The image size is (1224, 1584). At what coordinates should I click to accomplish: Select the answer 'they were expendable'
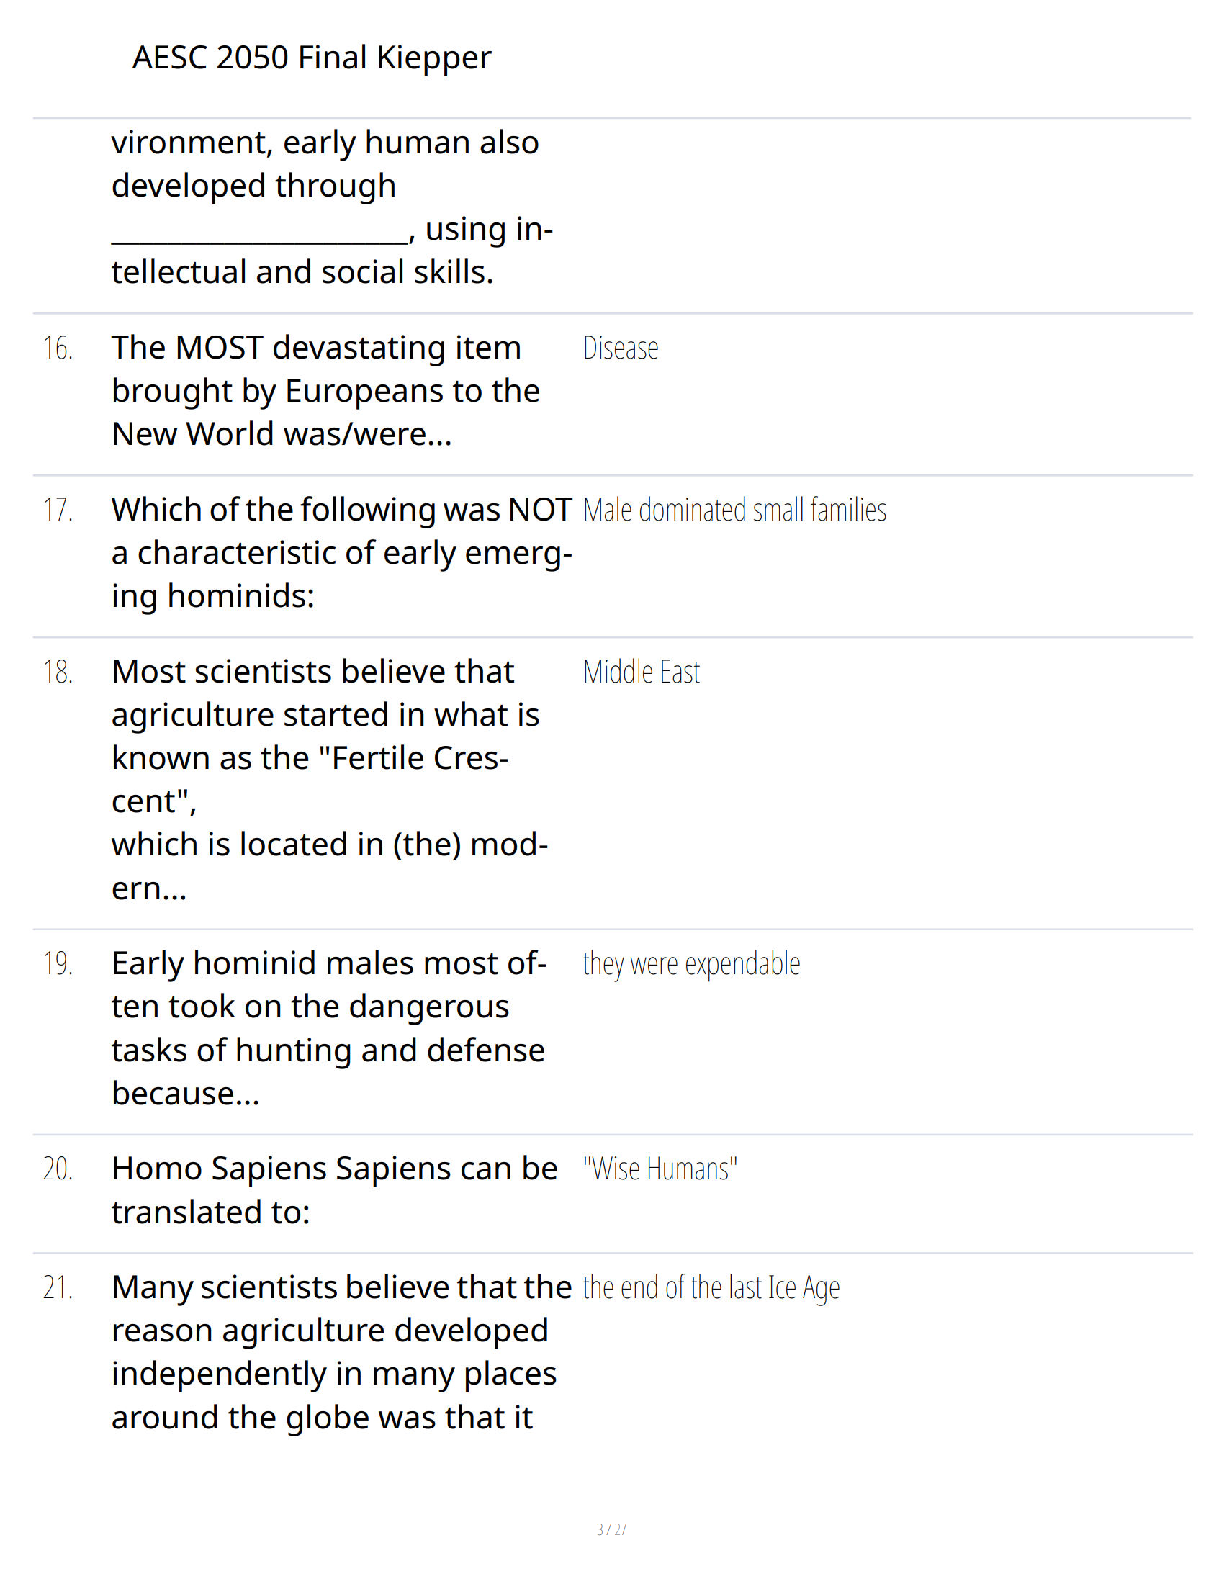point(692,964)
